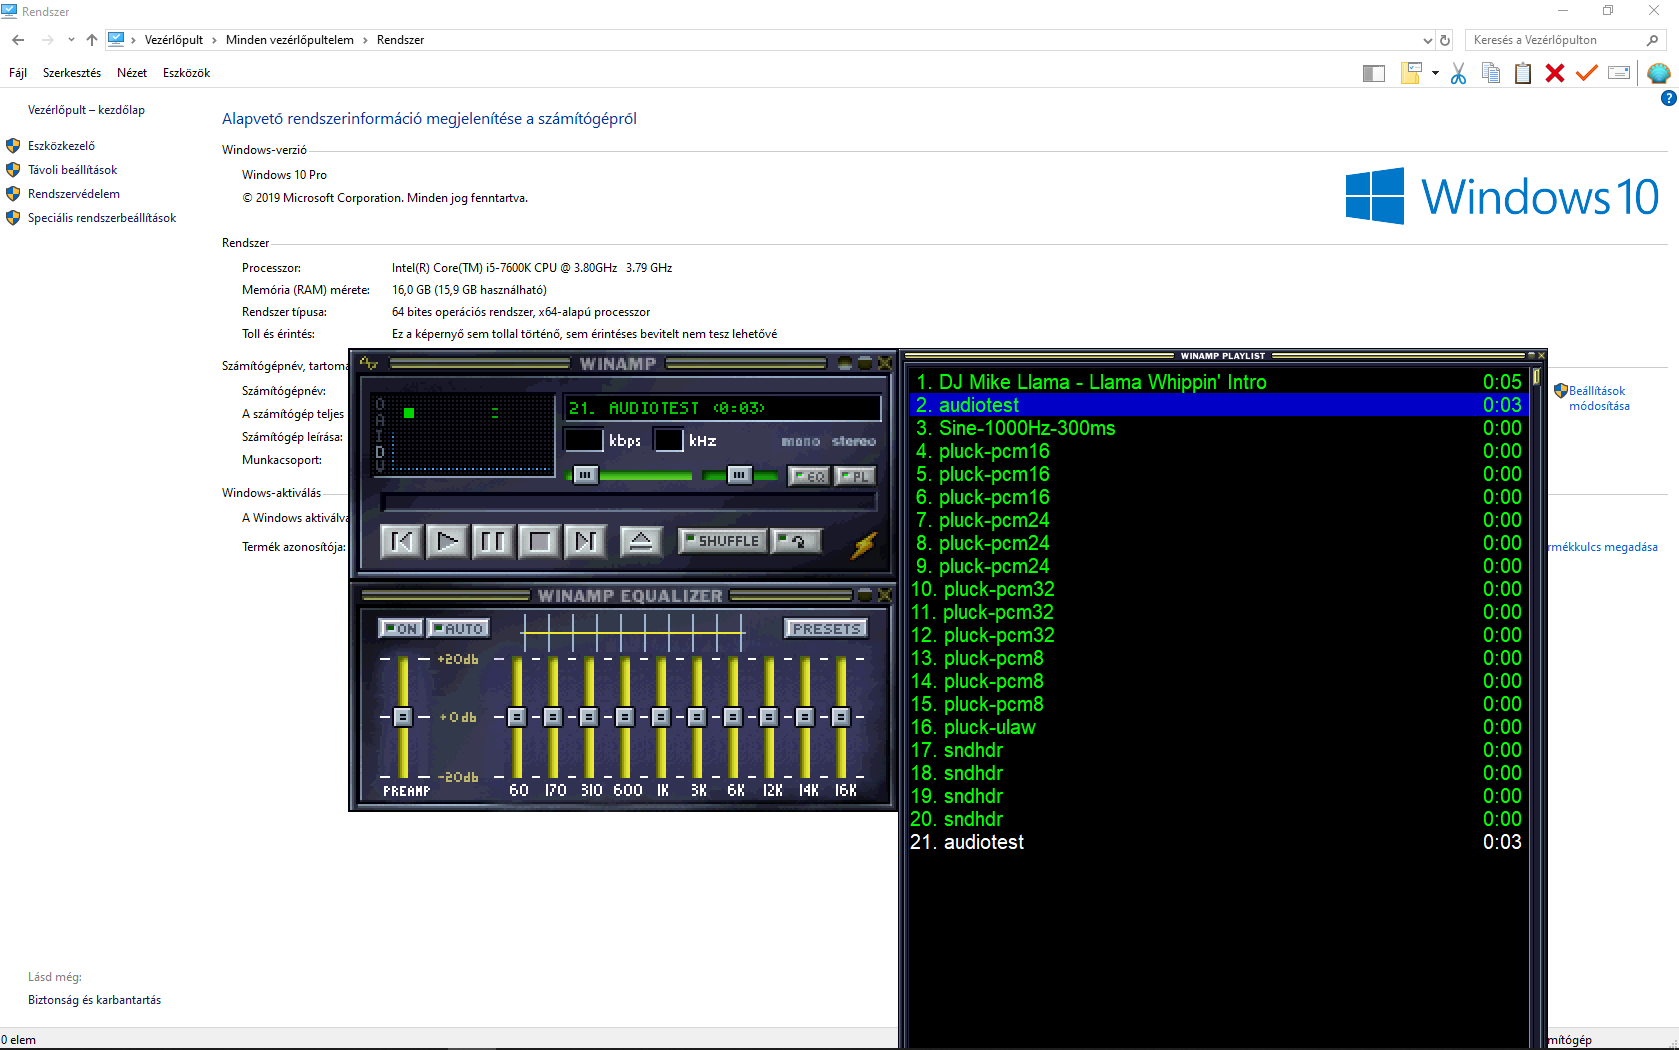Toggle Shuffle mode in Winamp
The image size is (1679, 1050).
[723, 541]
